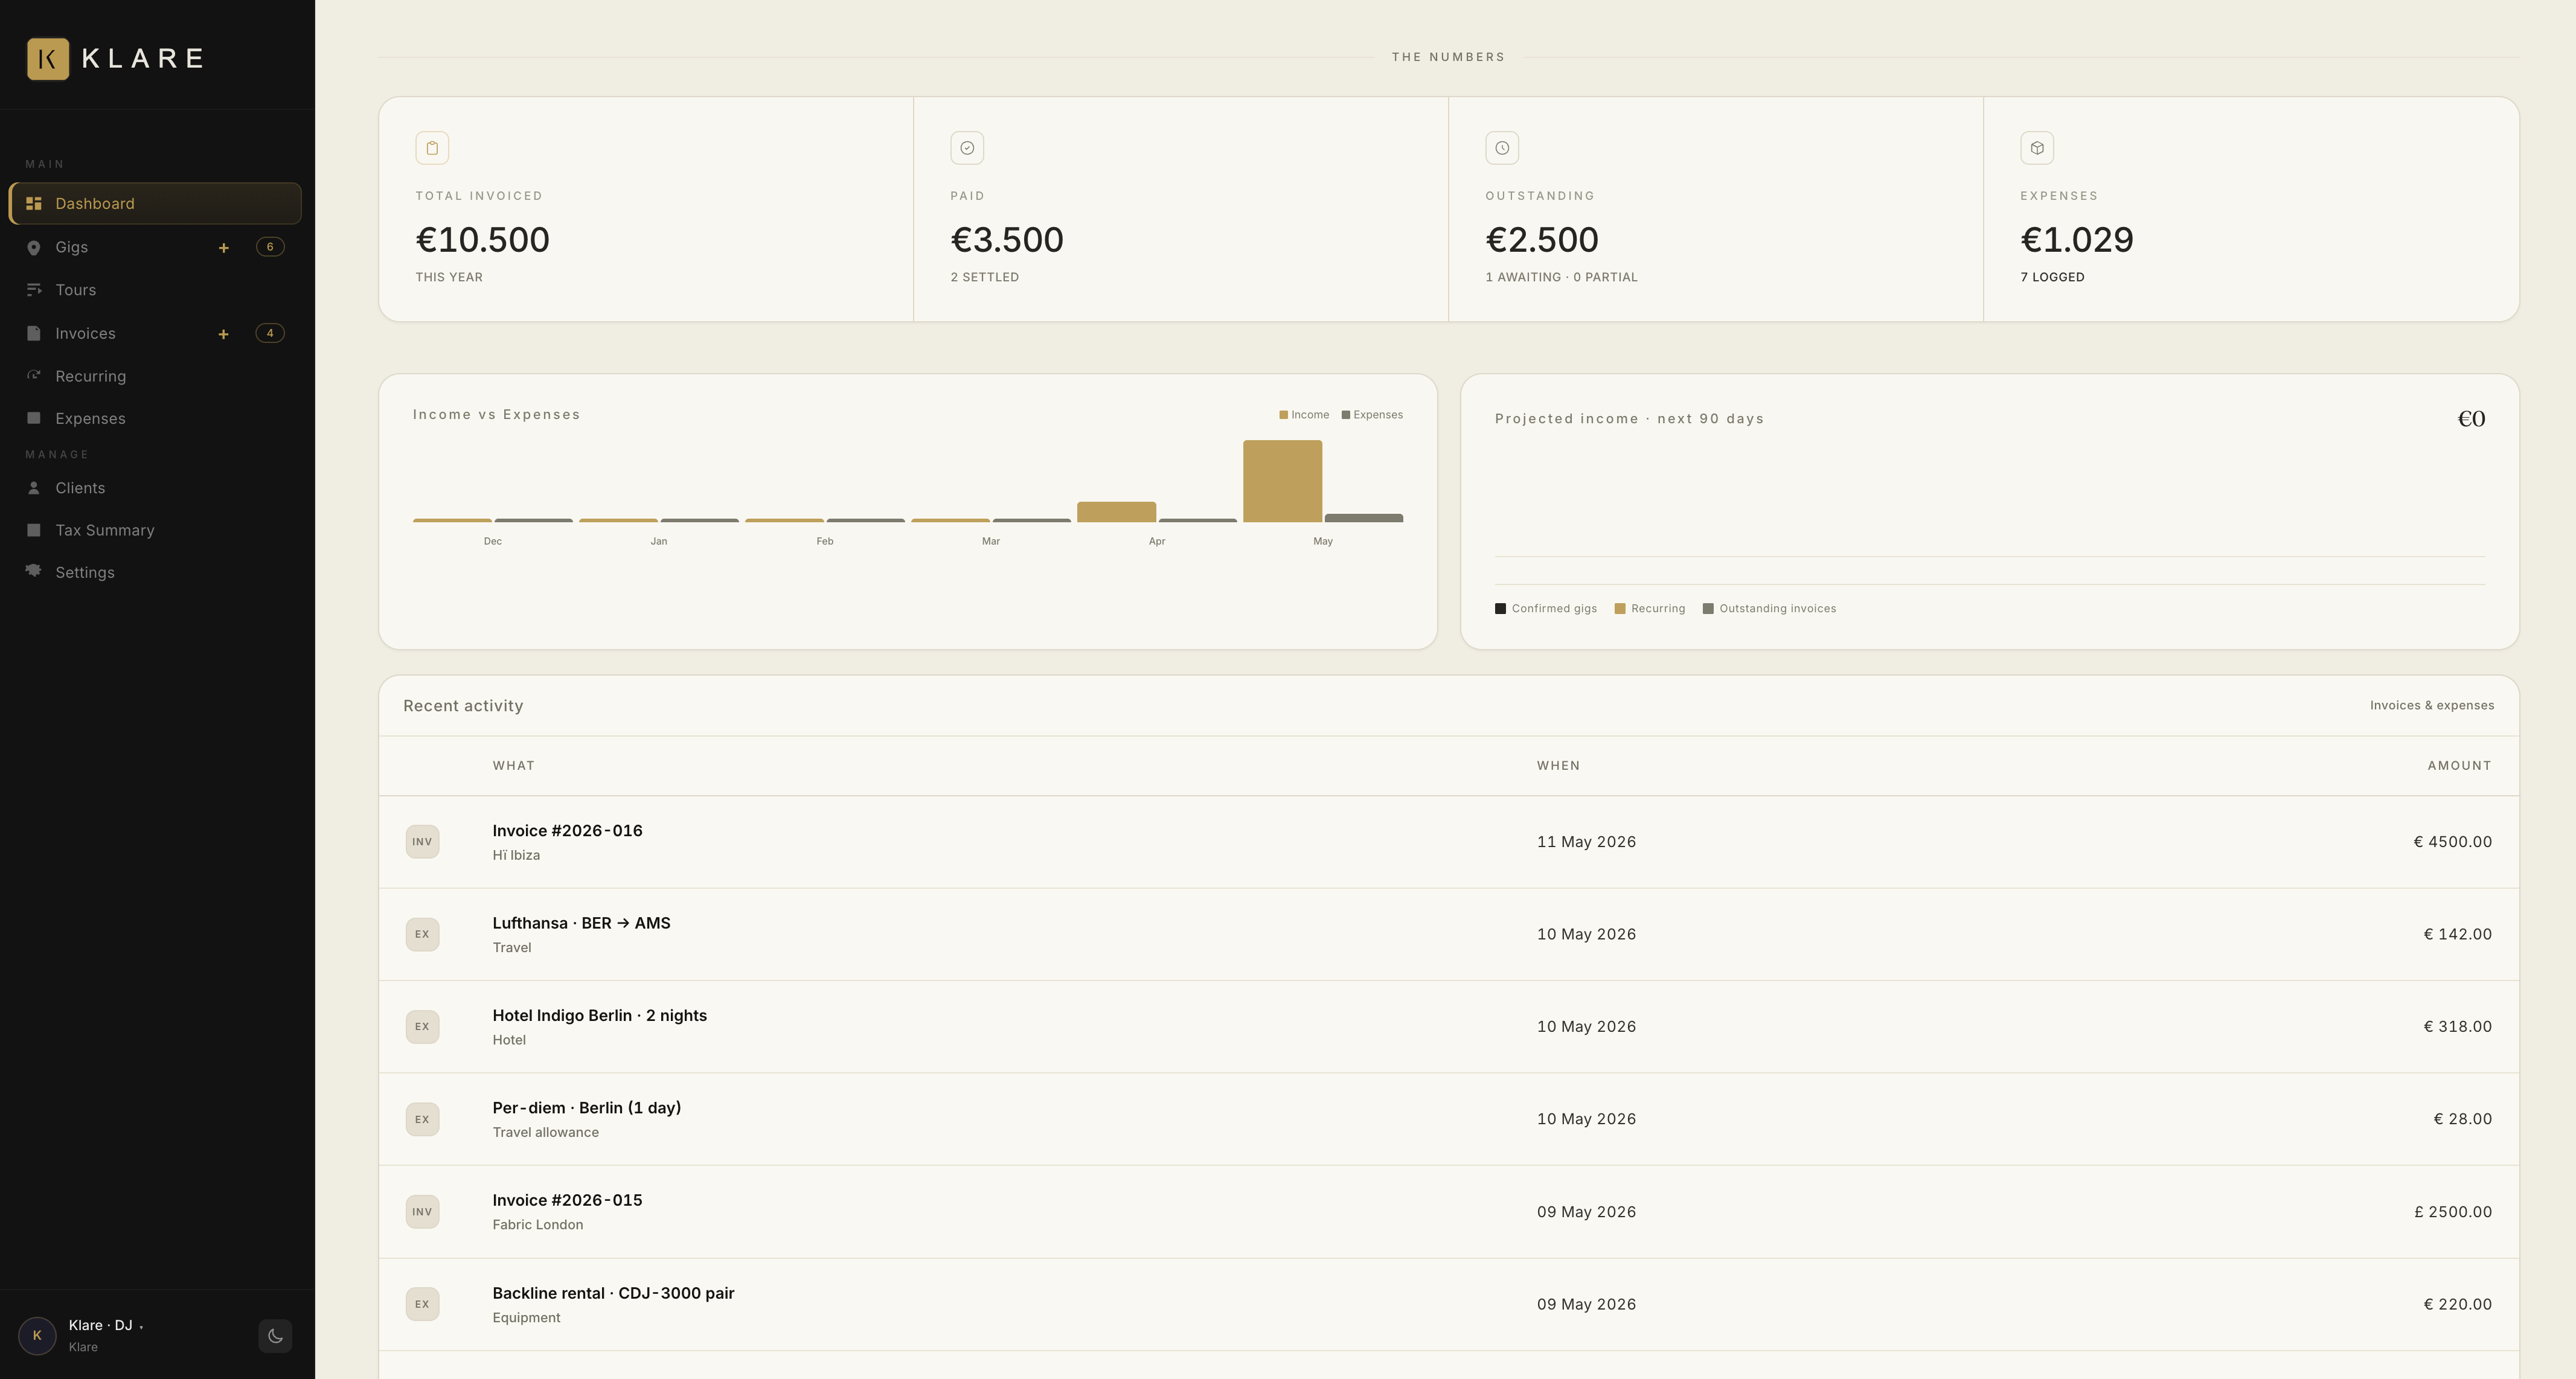This screenshot has width=2576, height=1379.
Task: Click the Expenses box icon card
Action: (x=2037, y=148)
